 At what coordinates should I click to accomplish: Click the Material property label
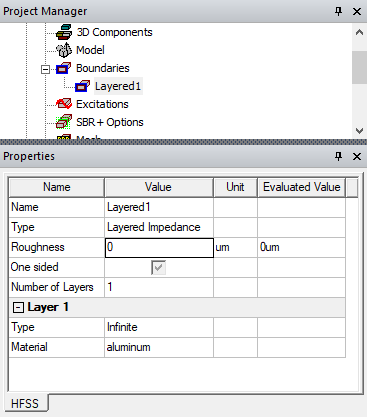[29, 347]
